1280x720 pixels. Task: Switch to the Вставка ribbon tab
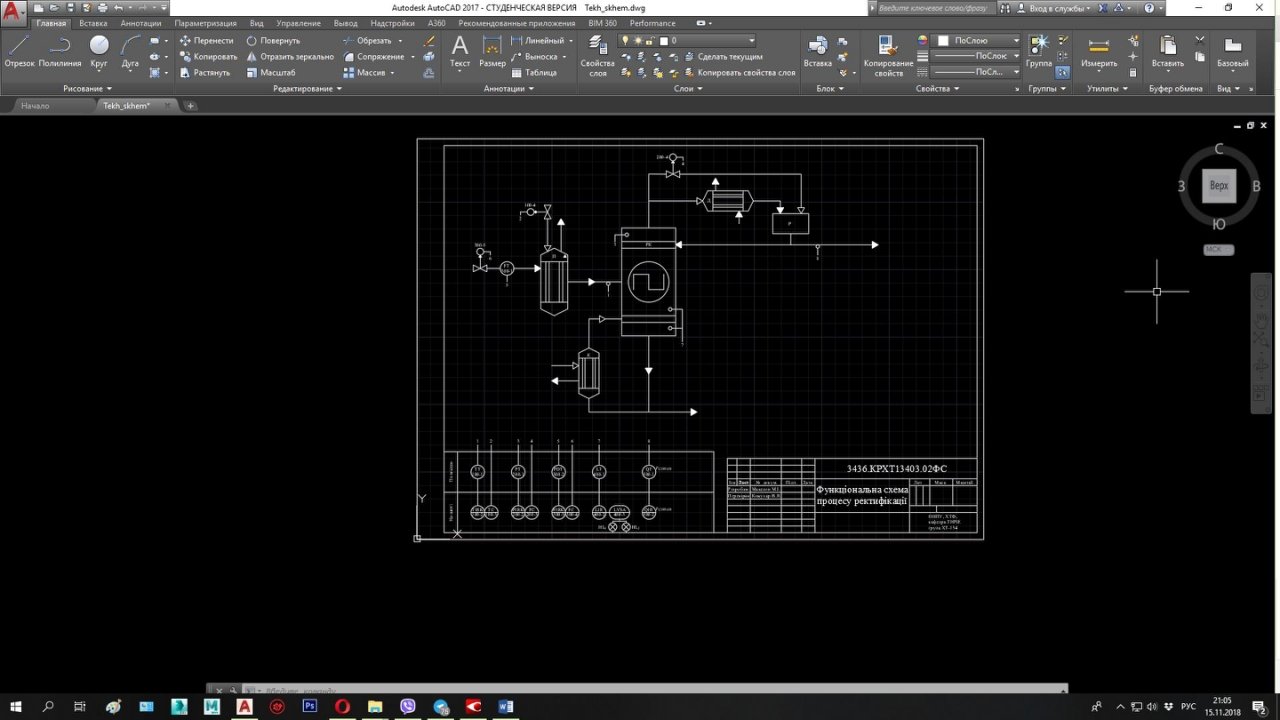point(93,23)
